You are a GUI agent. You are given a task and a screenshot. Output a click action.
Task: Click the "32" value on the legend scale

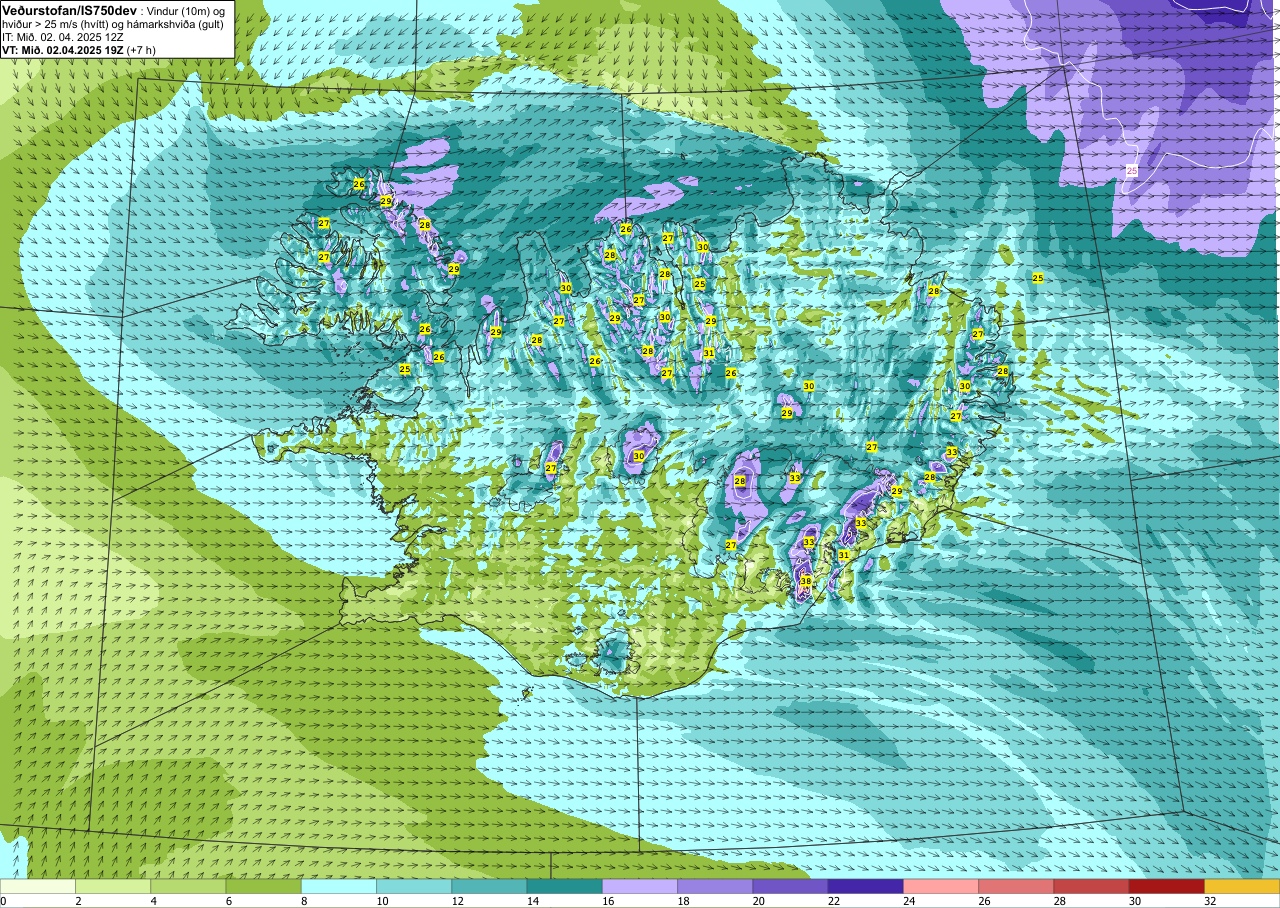pyautogui.click(x=1210, y=901)
